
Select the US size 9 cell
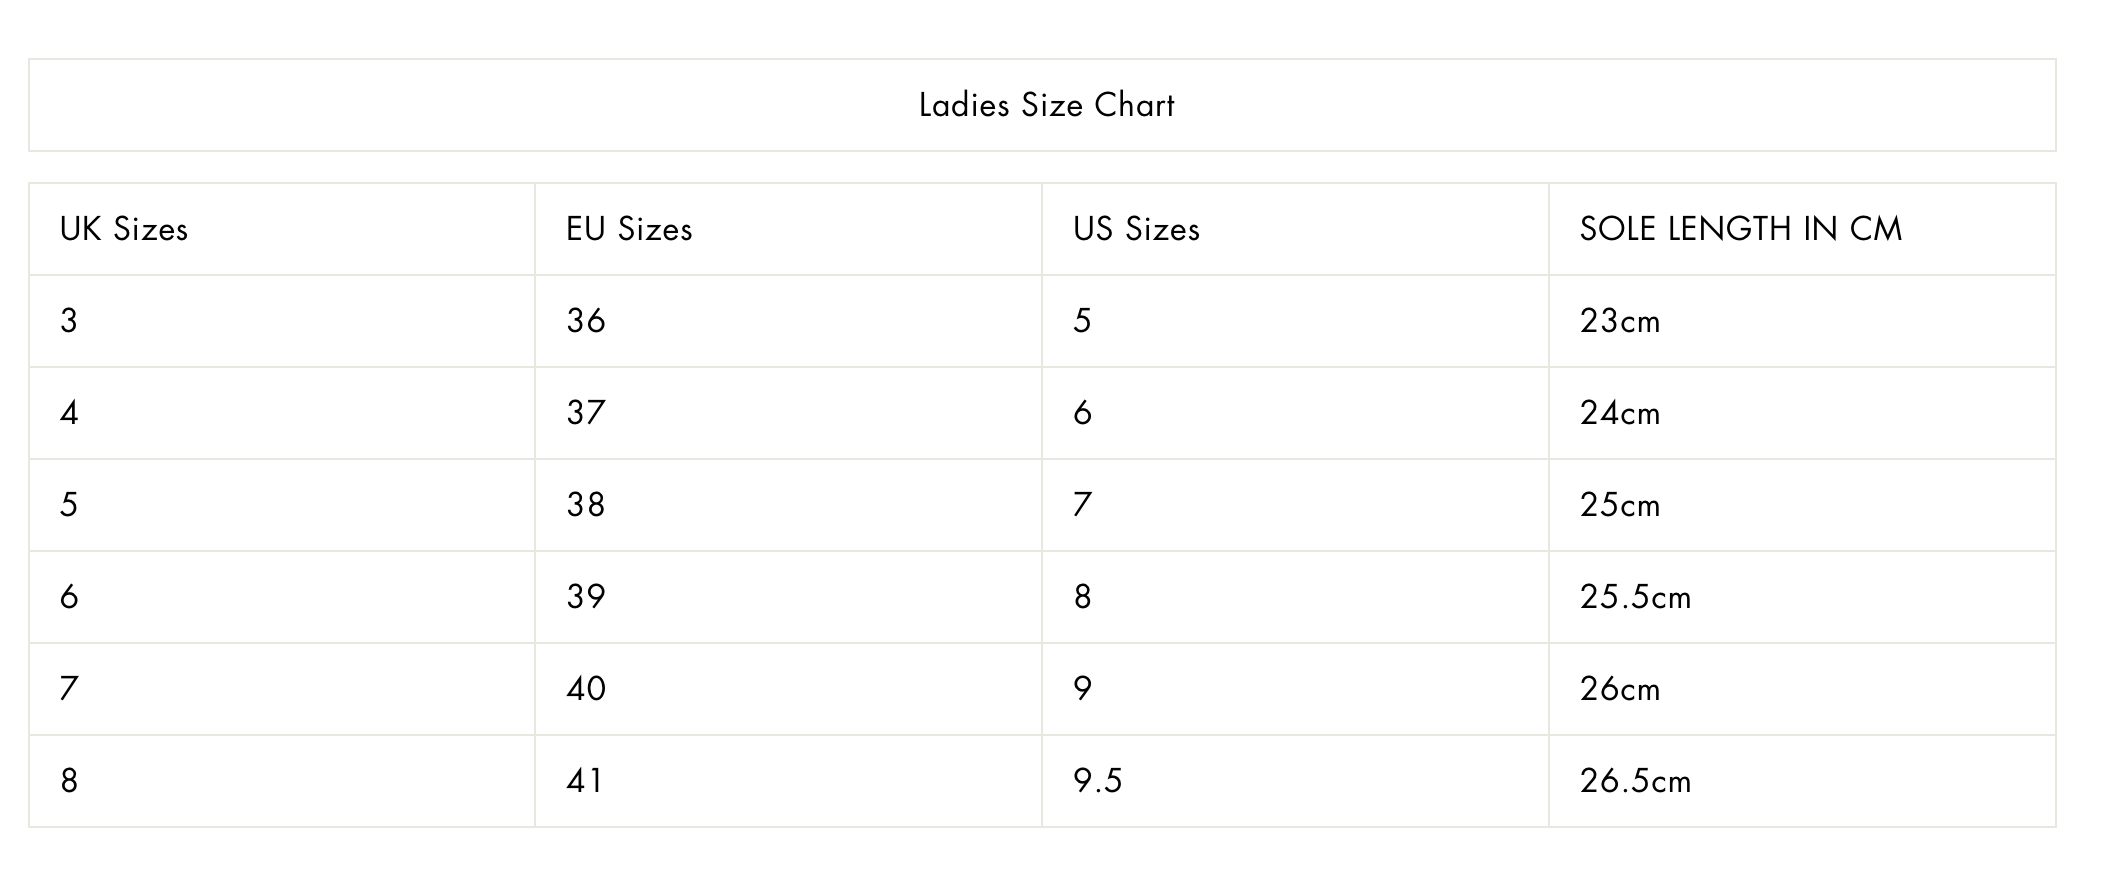click(1082, 689)
